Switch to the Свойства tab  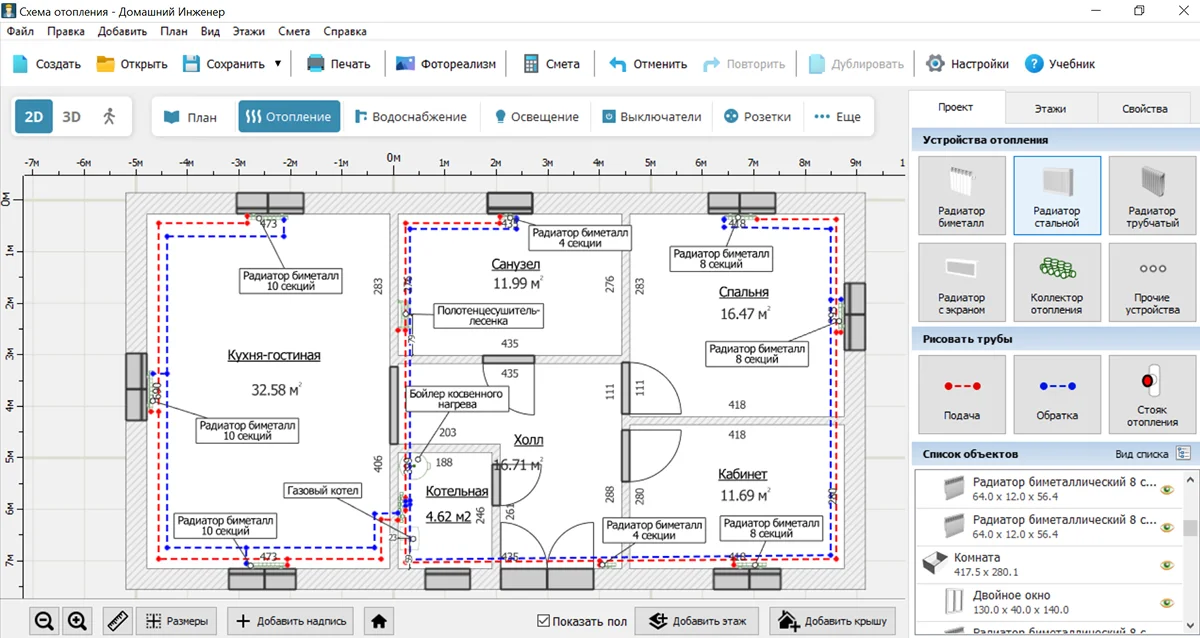pos(1144,108)
